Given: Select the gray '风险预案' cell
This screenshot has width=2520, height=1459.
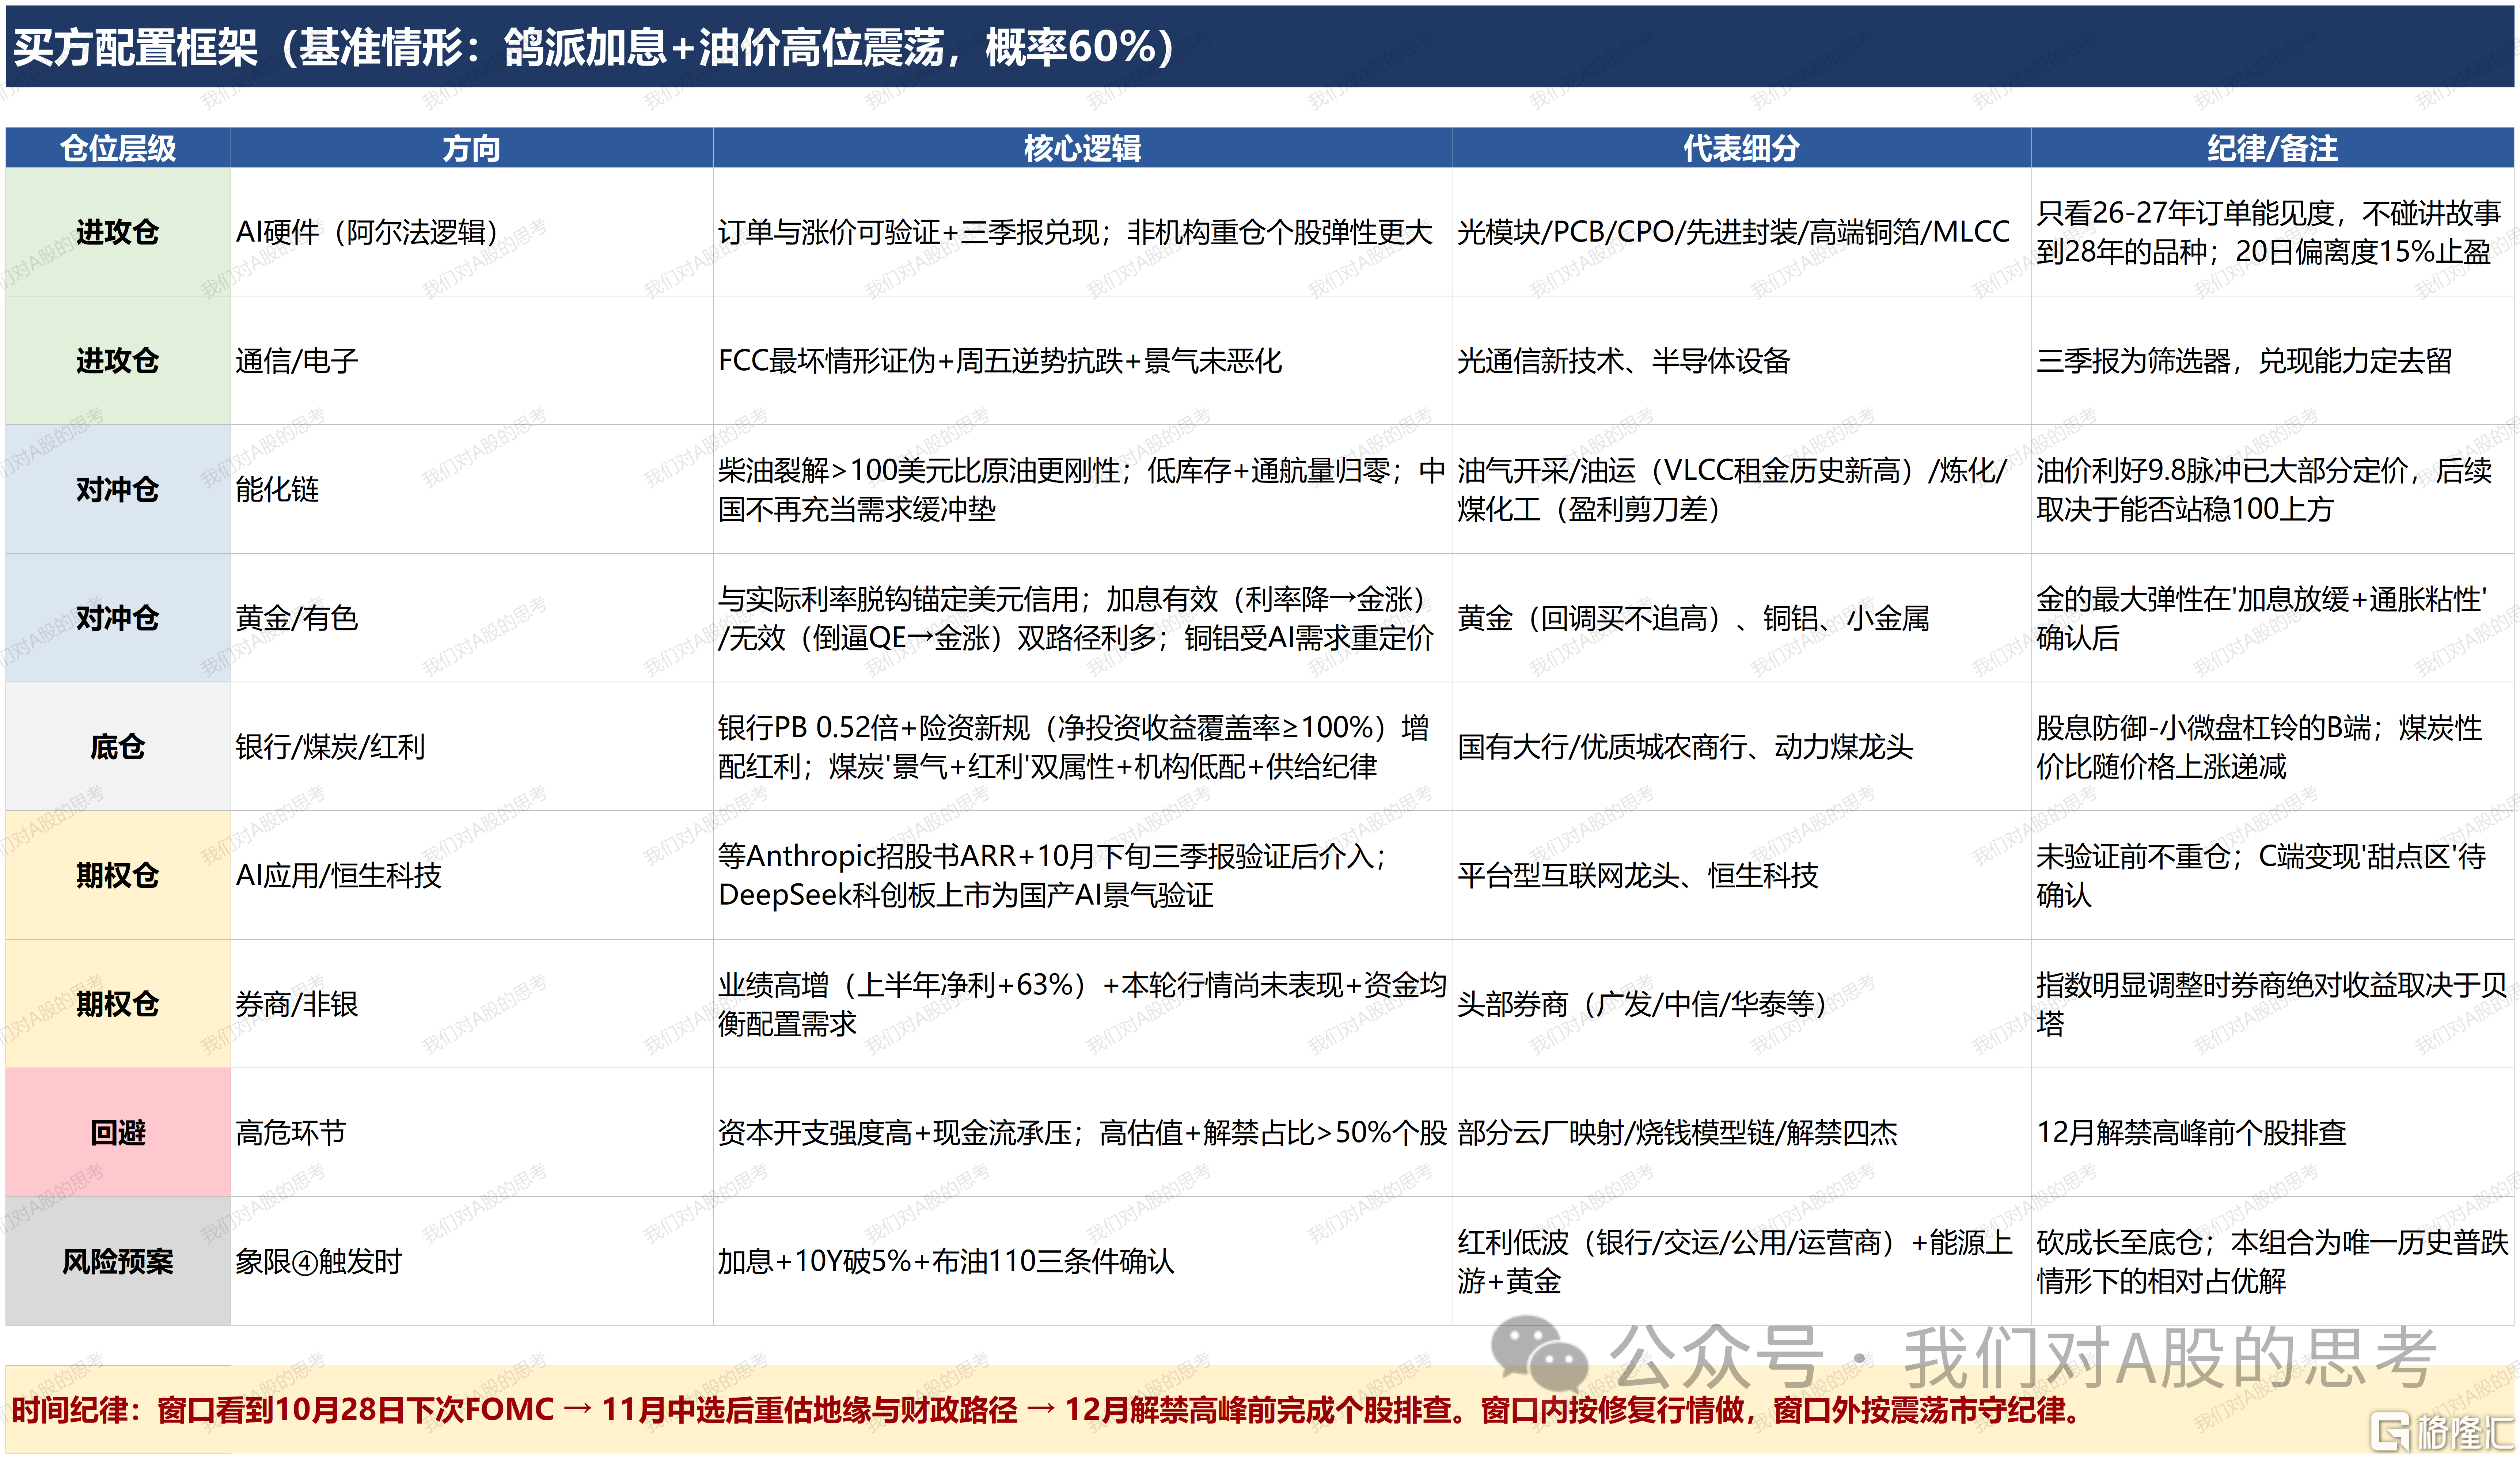Looking at the screenshot, I should 118,1261.
